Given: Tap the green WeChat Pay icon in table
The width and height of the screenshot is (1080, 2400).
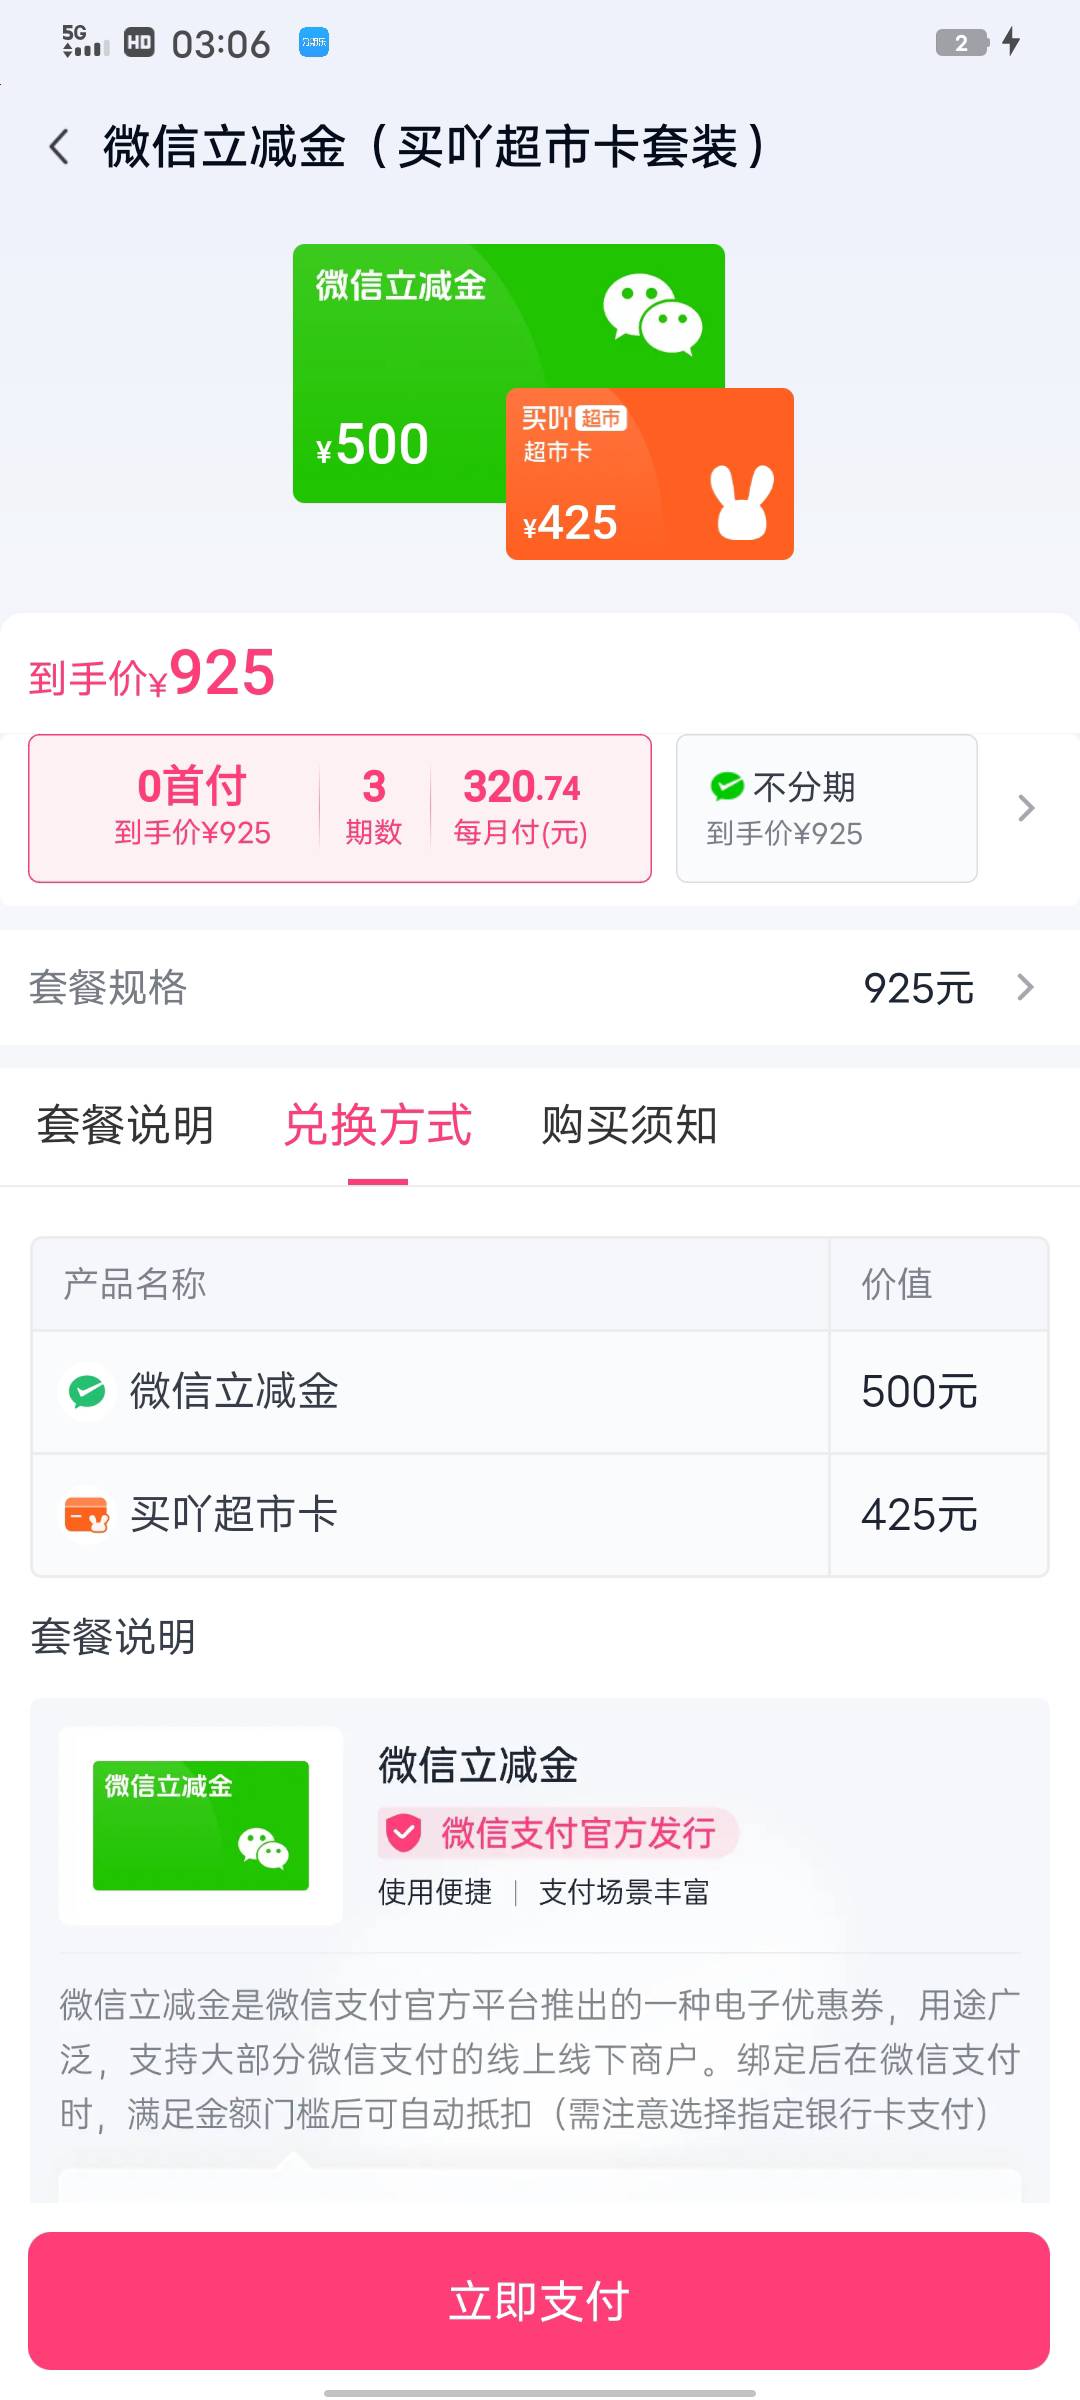Looking at the screenshot, I should [87, 1391].
